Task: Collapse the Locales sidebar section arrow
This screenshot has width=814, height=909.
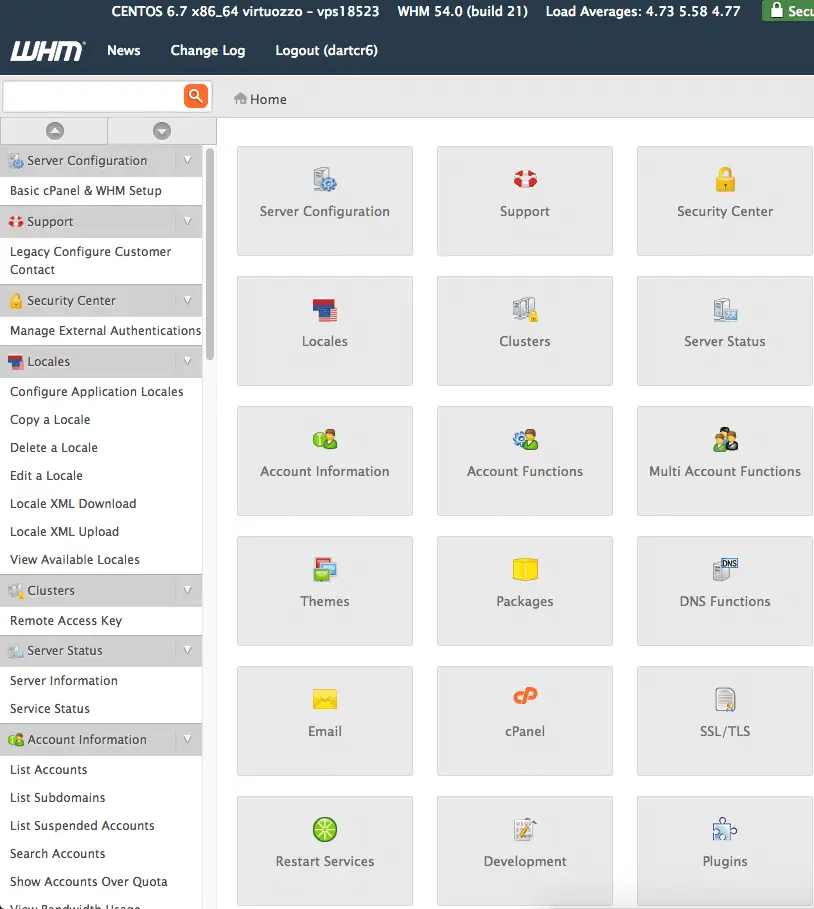Action: point(187,361)
